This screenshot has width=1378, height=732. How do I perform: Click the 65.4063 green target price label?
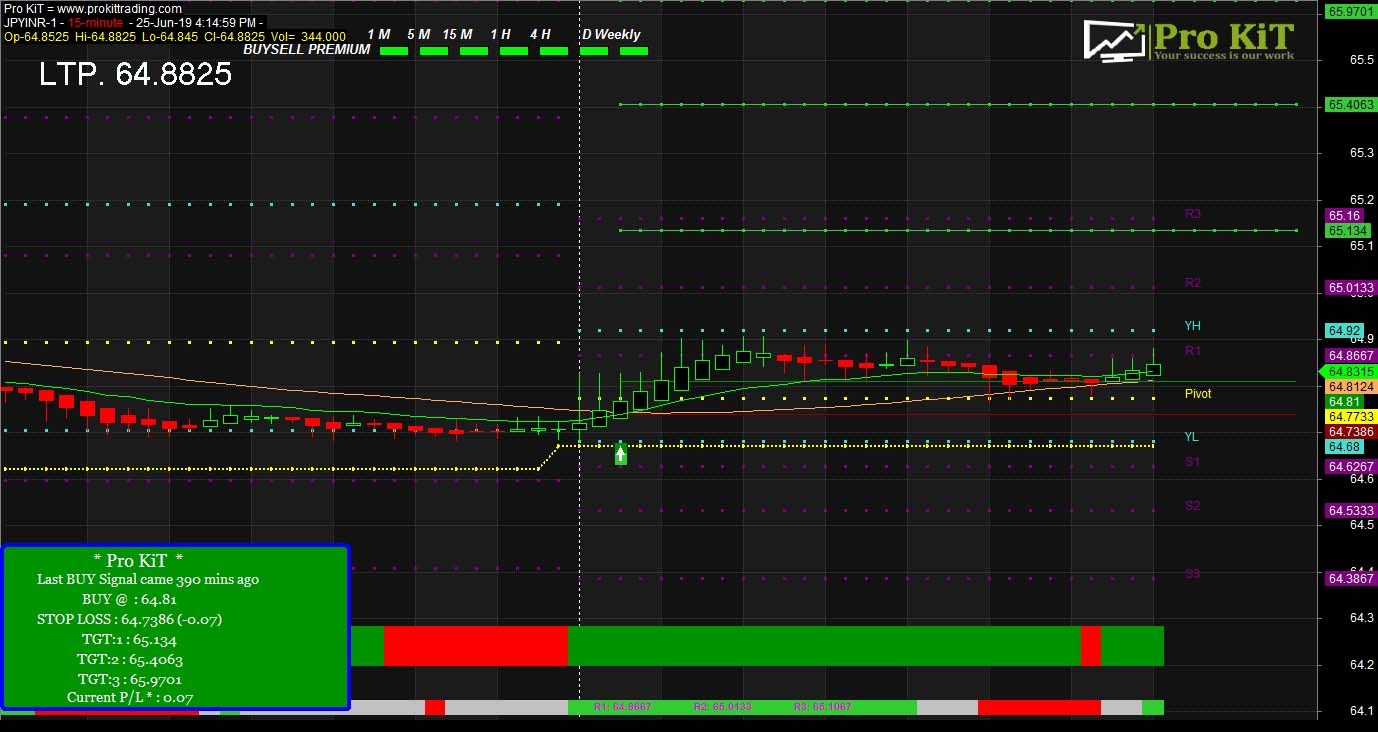point(1346,103)
